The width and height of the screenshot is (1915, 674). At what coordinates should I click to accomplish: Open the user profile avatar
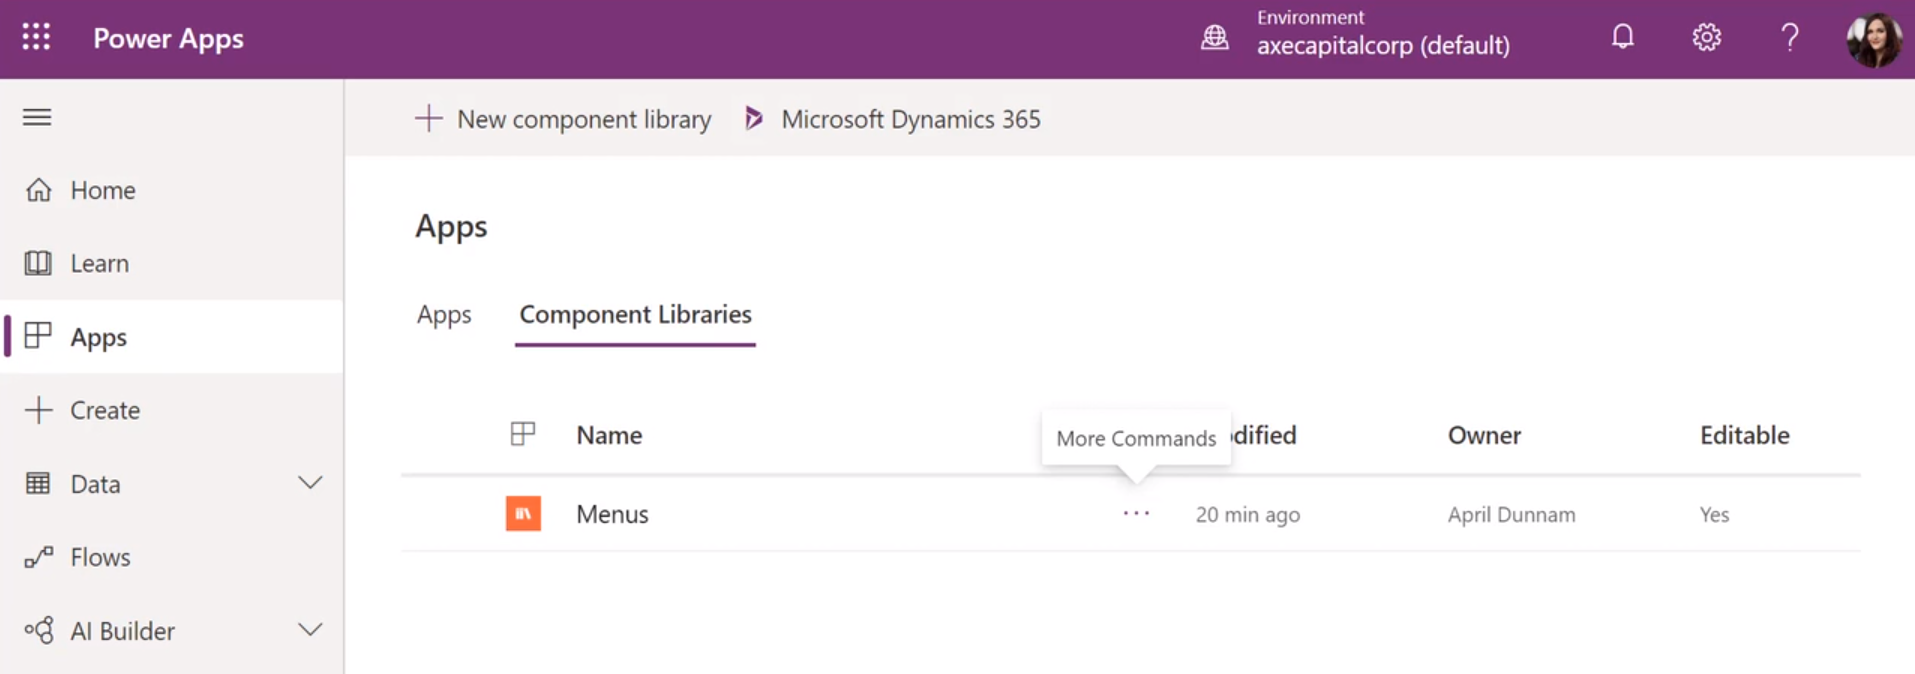point(1874,40)
